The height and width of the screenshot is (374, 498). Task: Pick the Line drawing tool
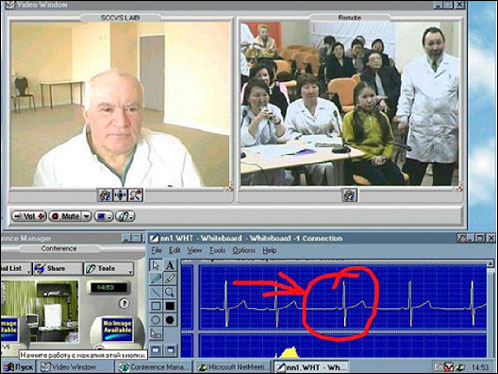(x=156, y=292)
